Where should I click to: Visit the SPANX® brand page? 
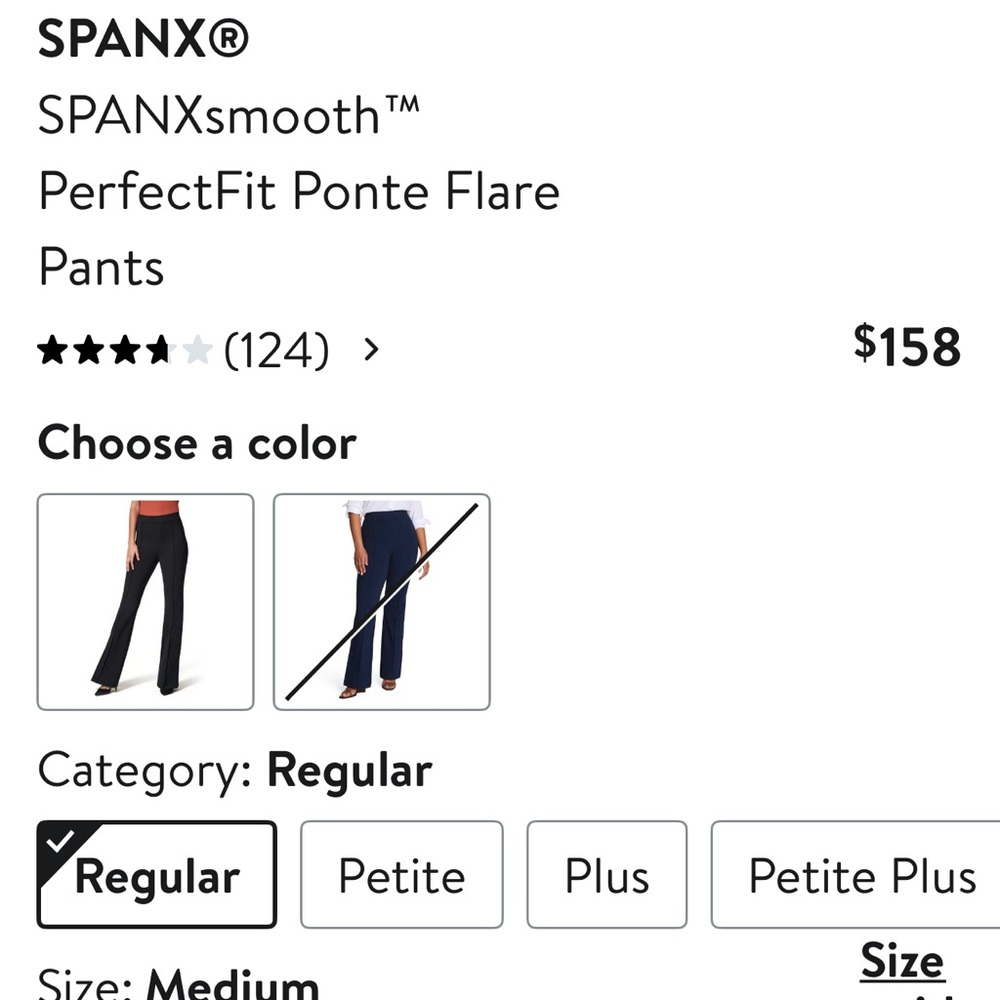point(143,38)
